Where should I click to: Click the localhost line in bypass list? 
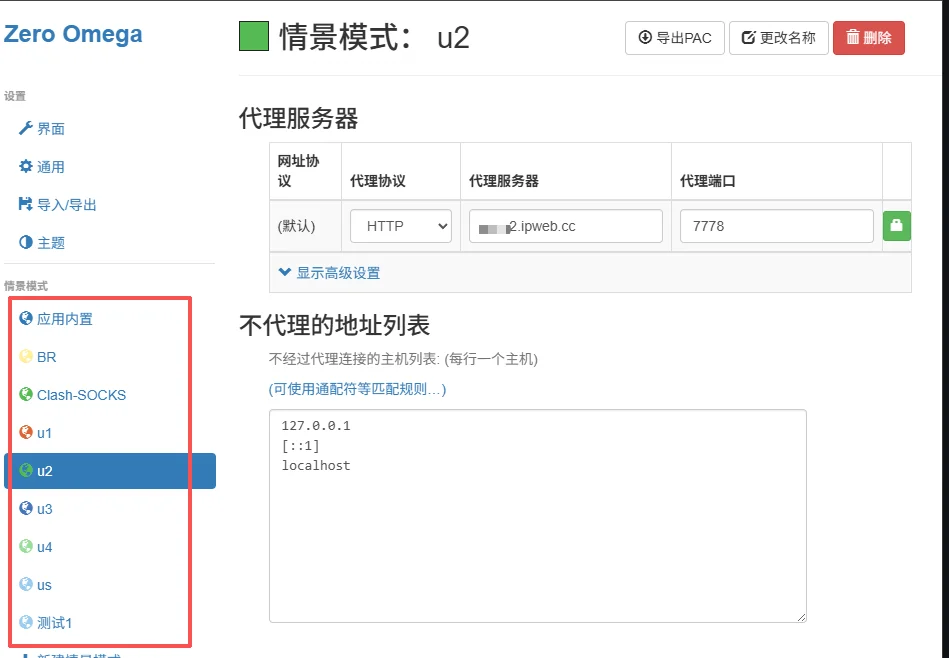click(x=316, y=466)
